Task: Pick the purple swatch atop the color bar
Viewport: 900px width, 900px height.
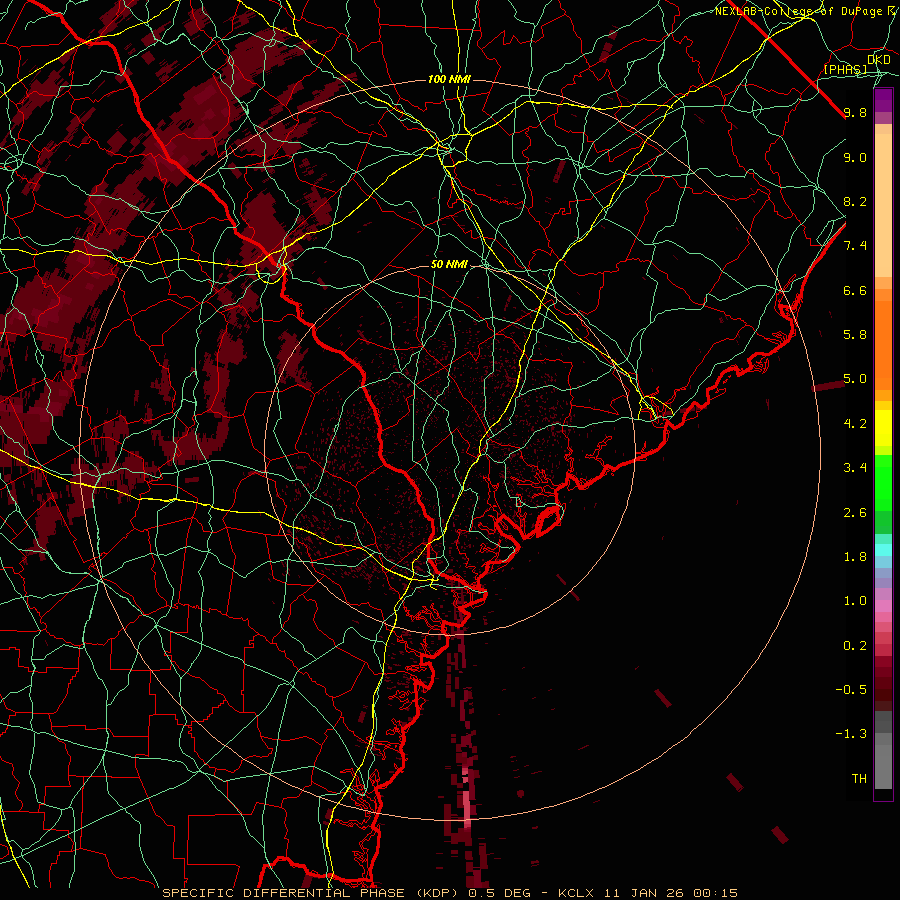Action: [883, 100]
